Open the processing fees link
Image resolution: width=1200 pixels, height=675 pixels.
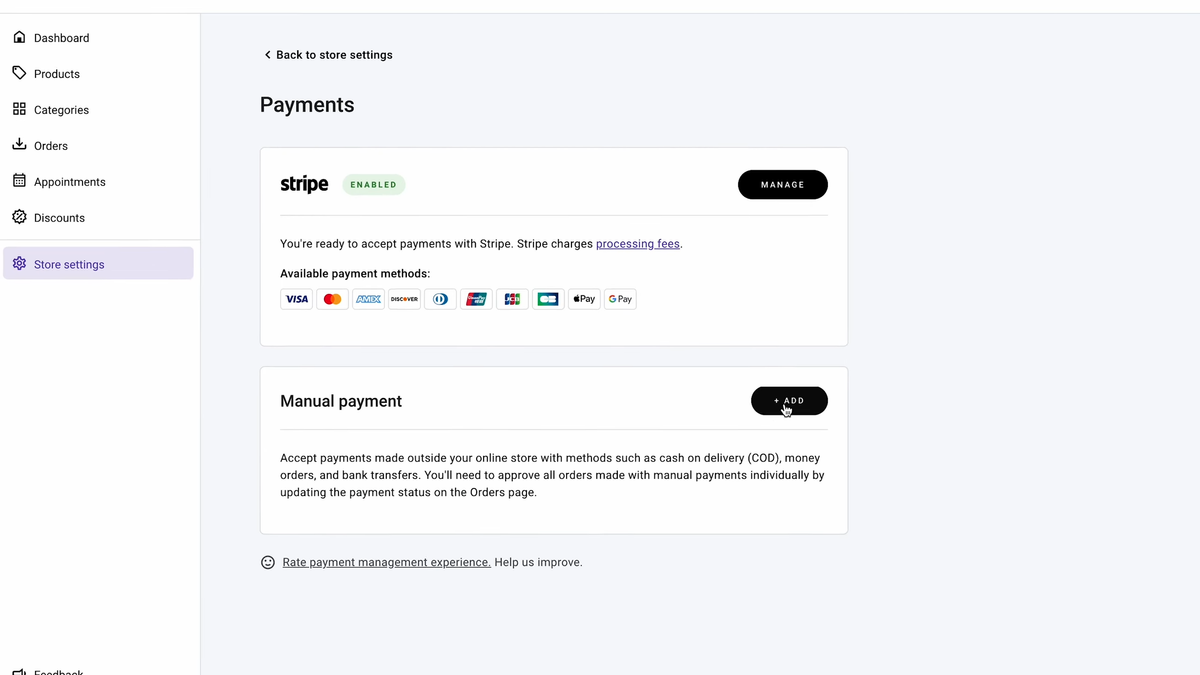(x=638, y=244)
